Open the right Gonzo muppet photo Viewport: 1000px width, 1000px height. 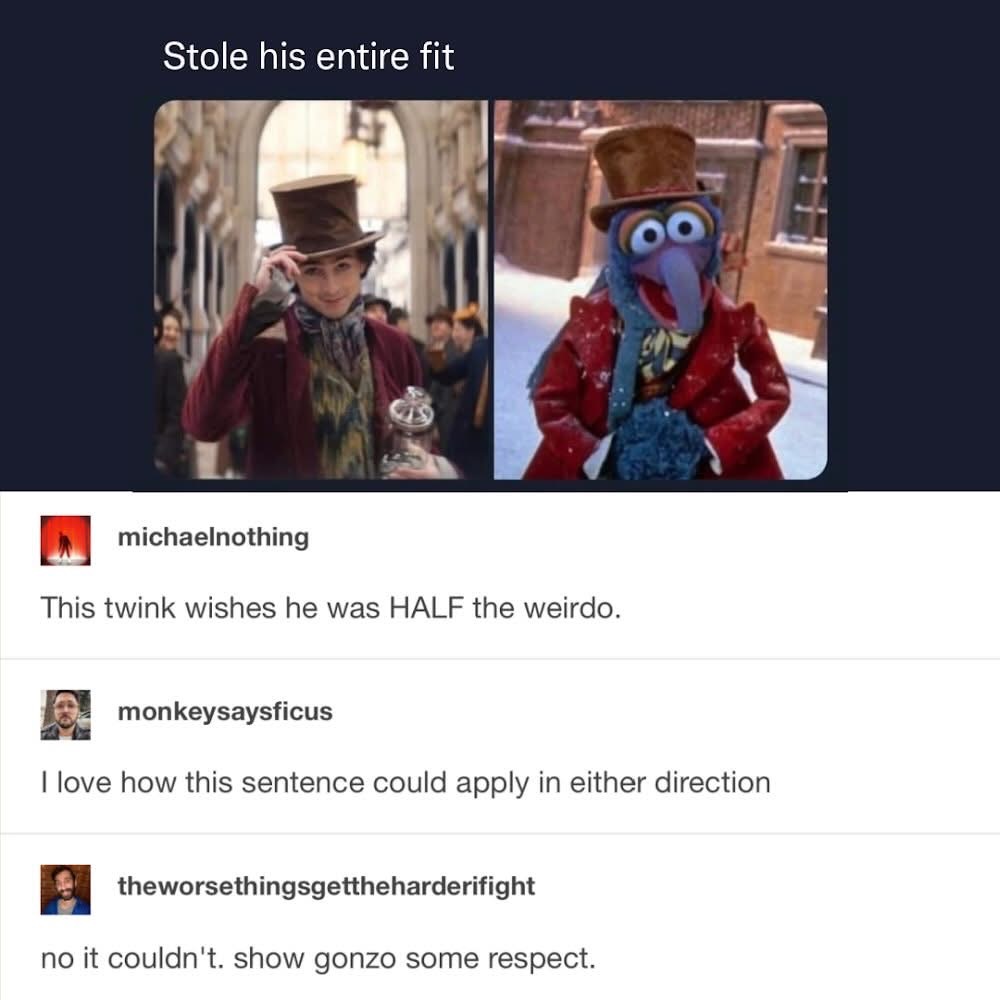coord(661,290)
